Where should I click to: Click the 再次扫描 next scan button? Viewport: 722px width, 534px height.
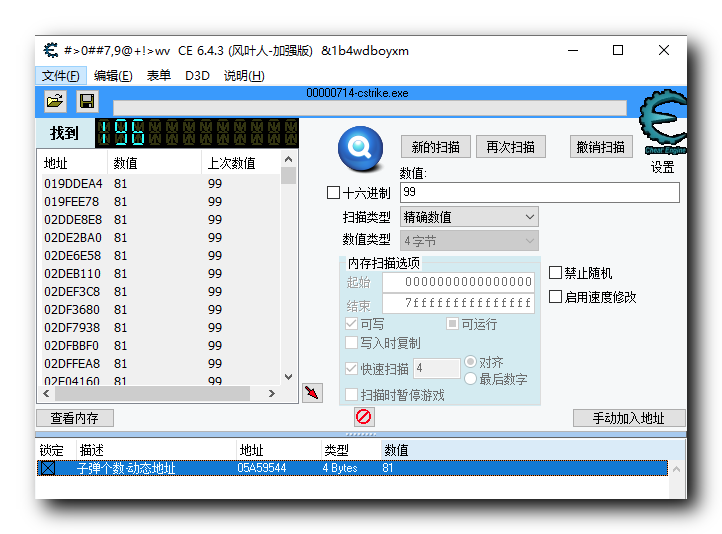(511, 147)
